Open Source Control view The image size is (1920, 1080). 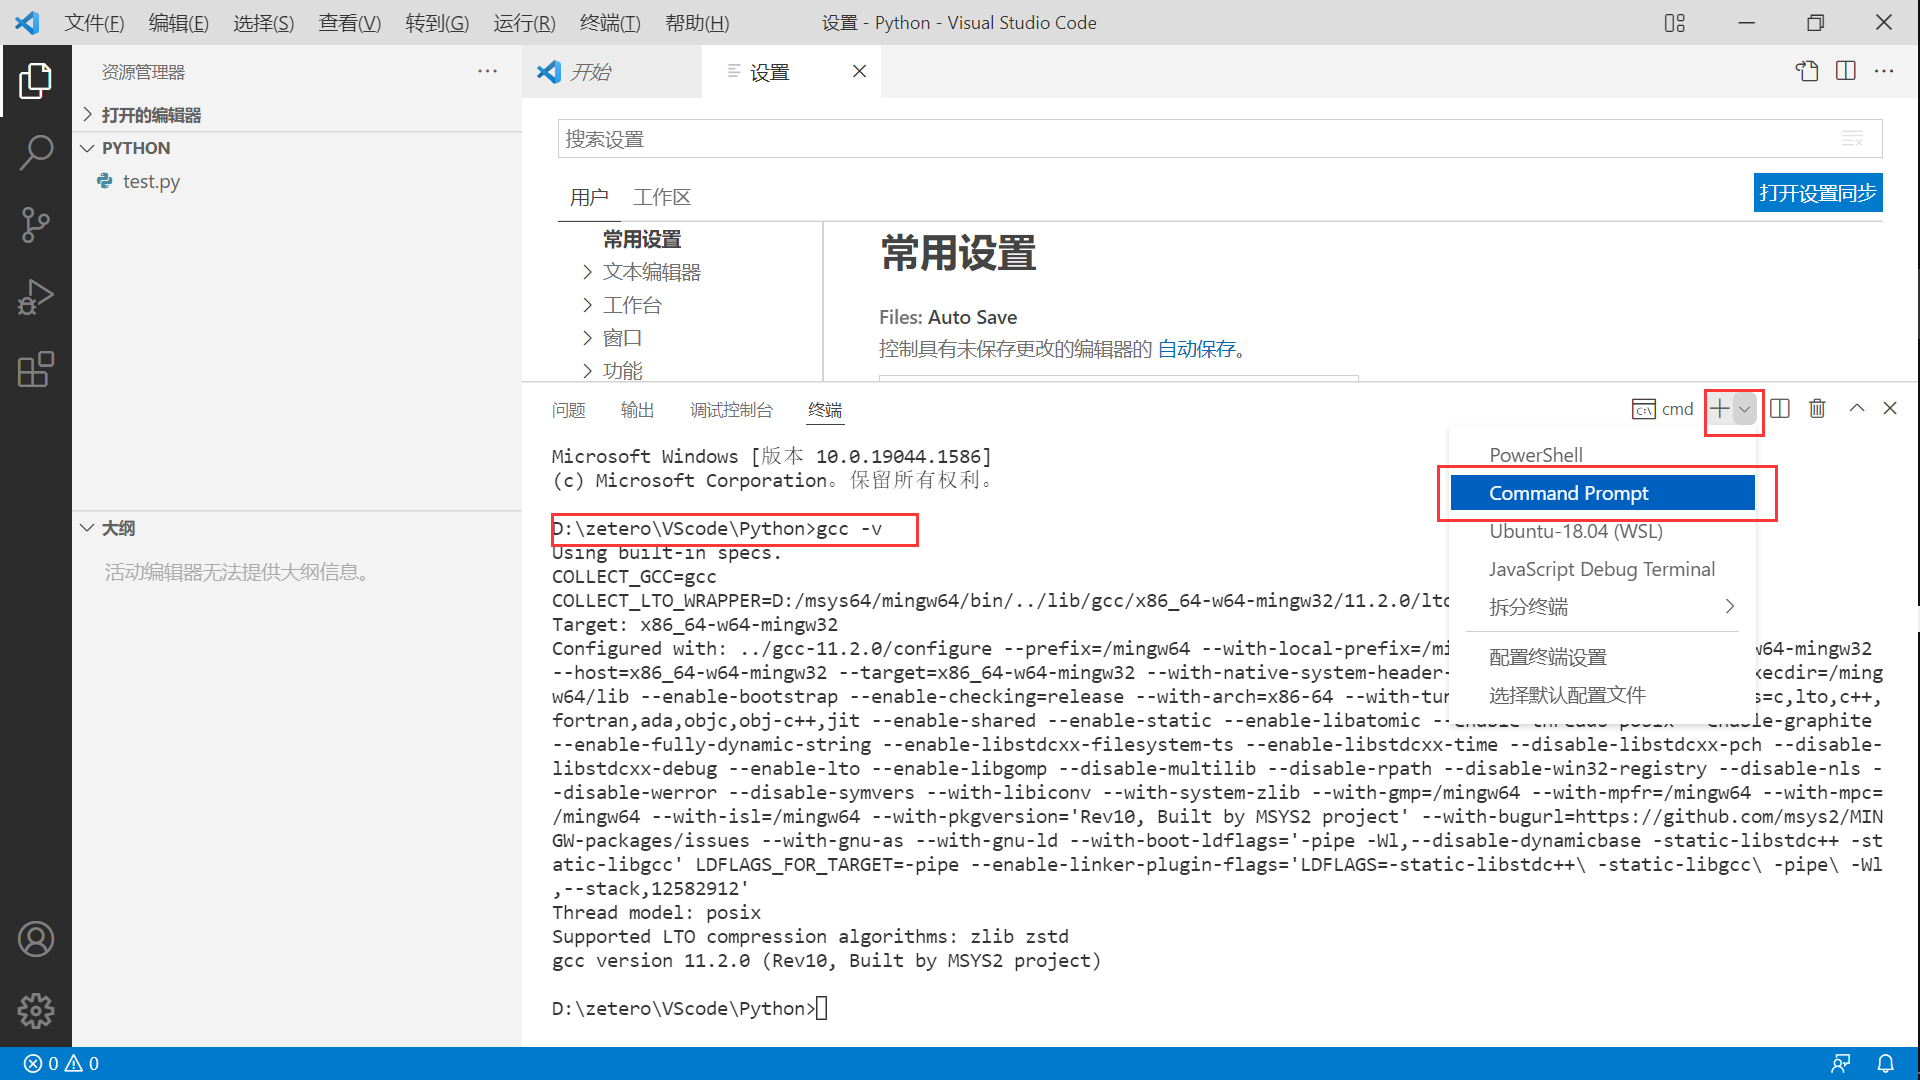pos(36,225)
